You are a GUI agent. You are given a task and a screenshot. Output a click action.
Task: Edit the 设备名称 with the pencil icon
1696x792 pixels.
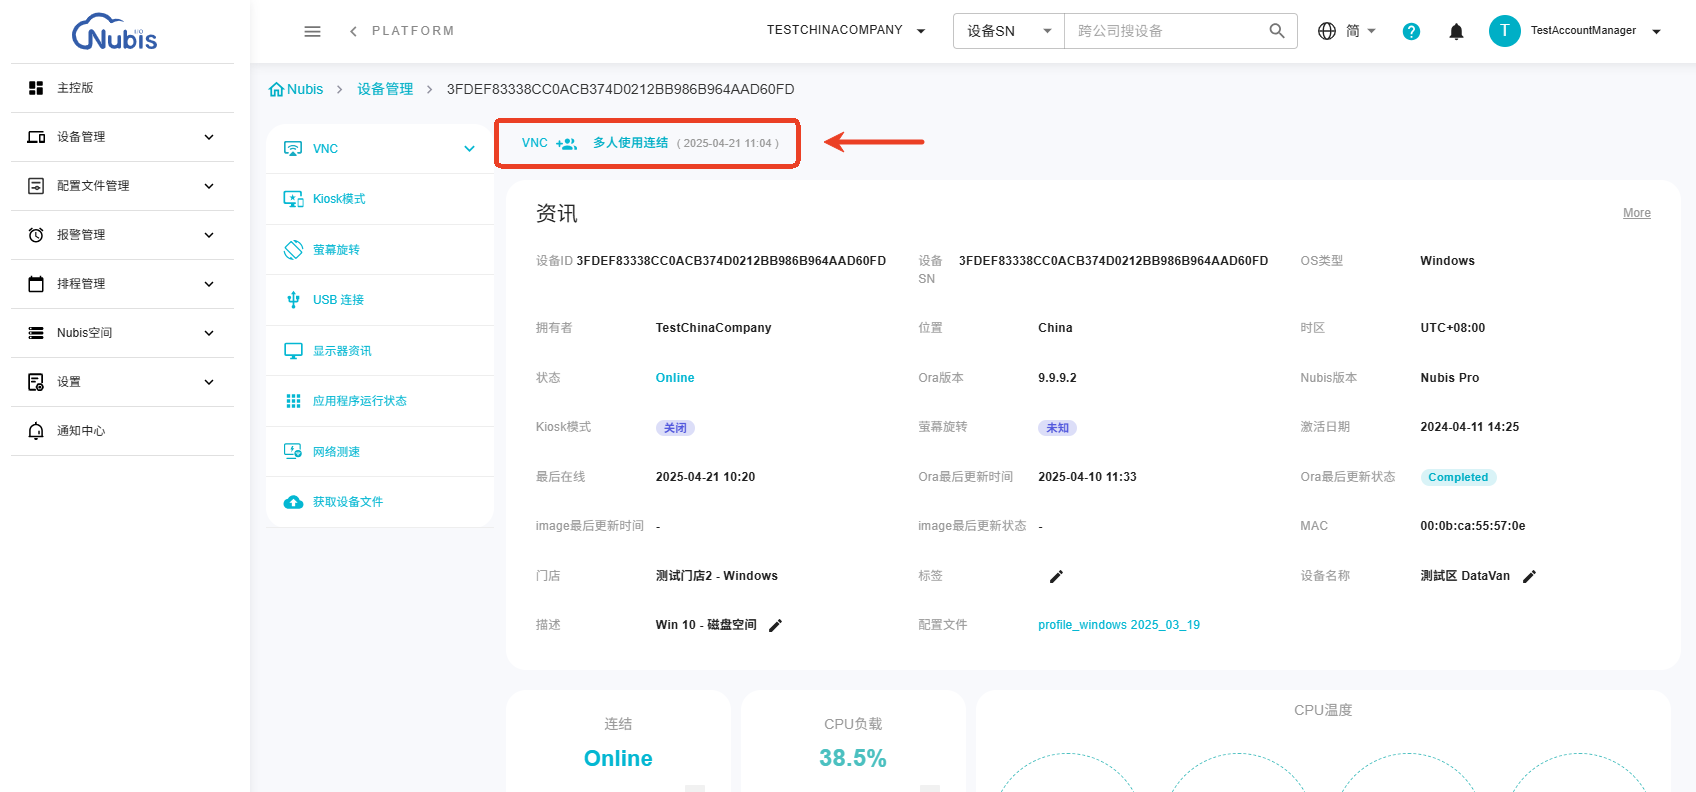(x=1529, y=576)
